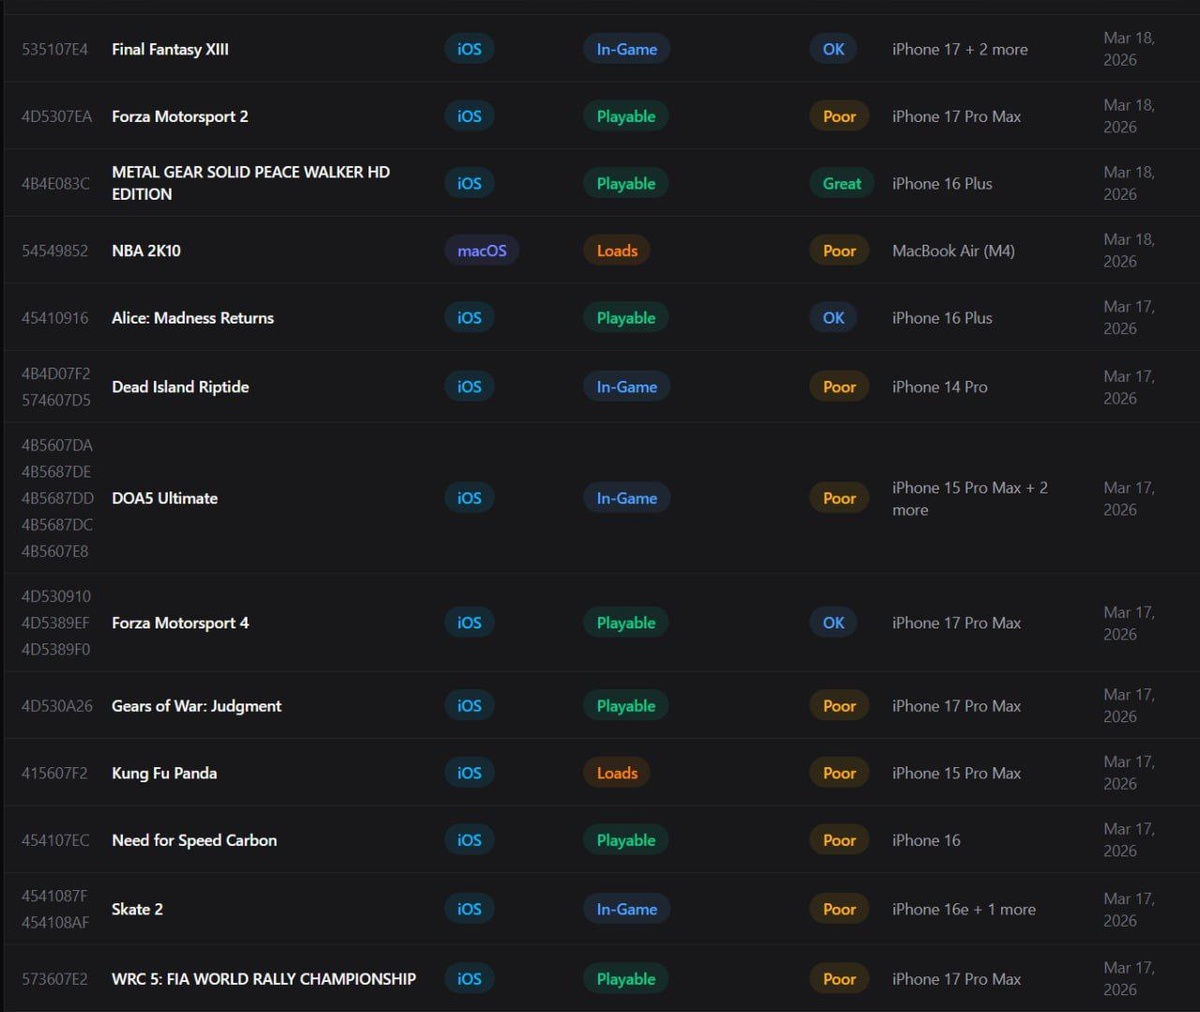Open the Gears of War: Judgment entry

[x=197, y=706]
